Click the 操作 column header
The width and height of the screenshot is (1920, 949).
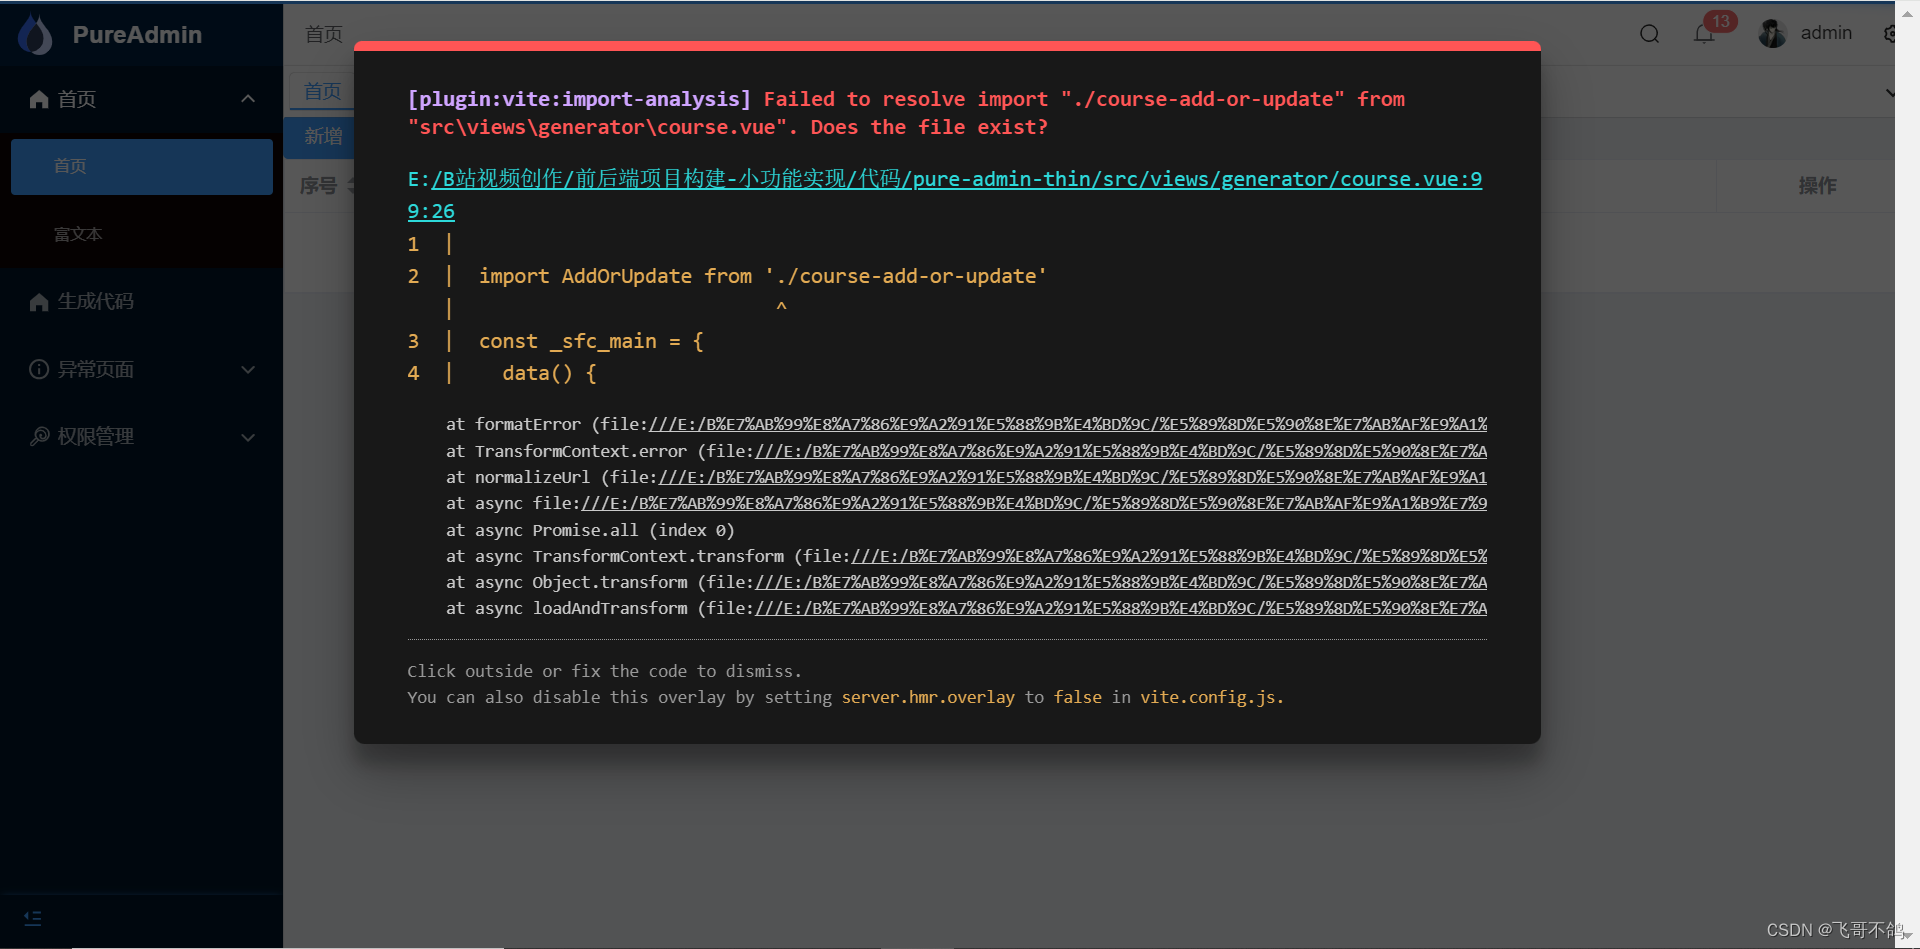pyautogui.click(x=1817, y=186)
